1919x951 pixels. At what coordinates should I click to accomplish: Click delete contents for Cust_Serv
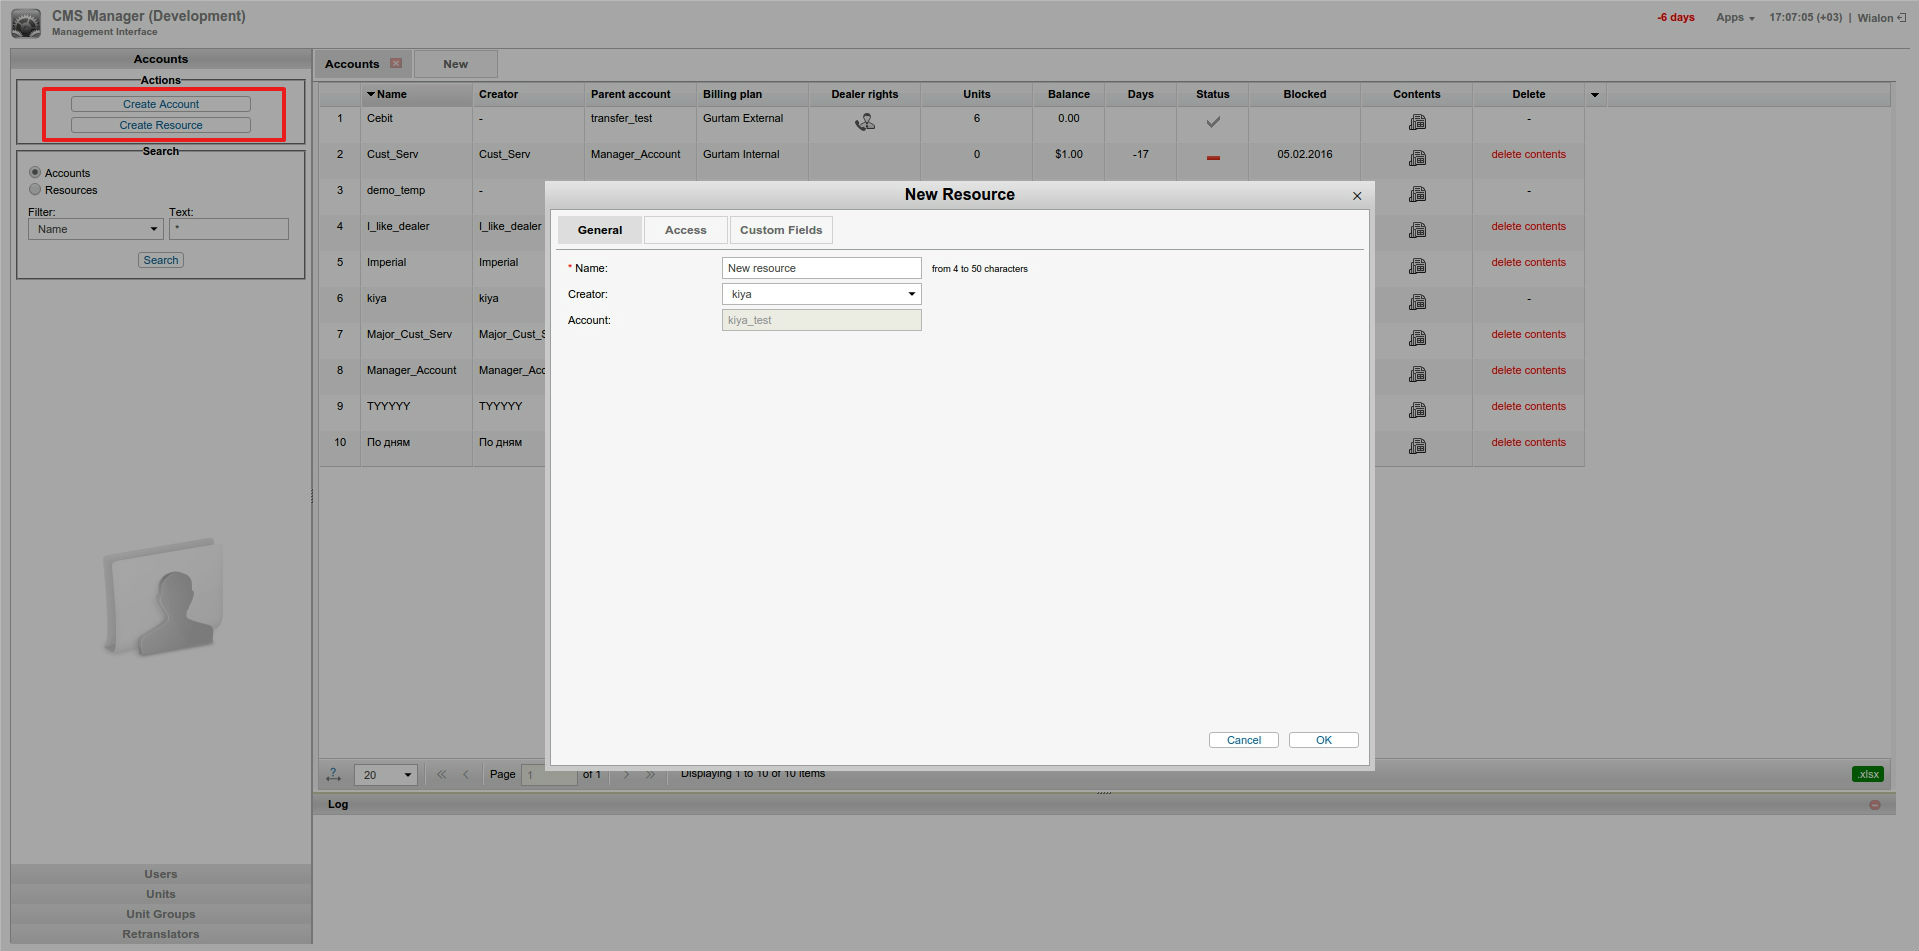click(x=1528, y=154)
